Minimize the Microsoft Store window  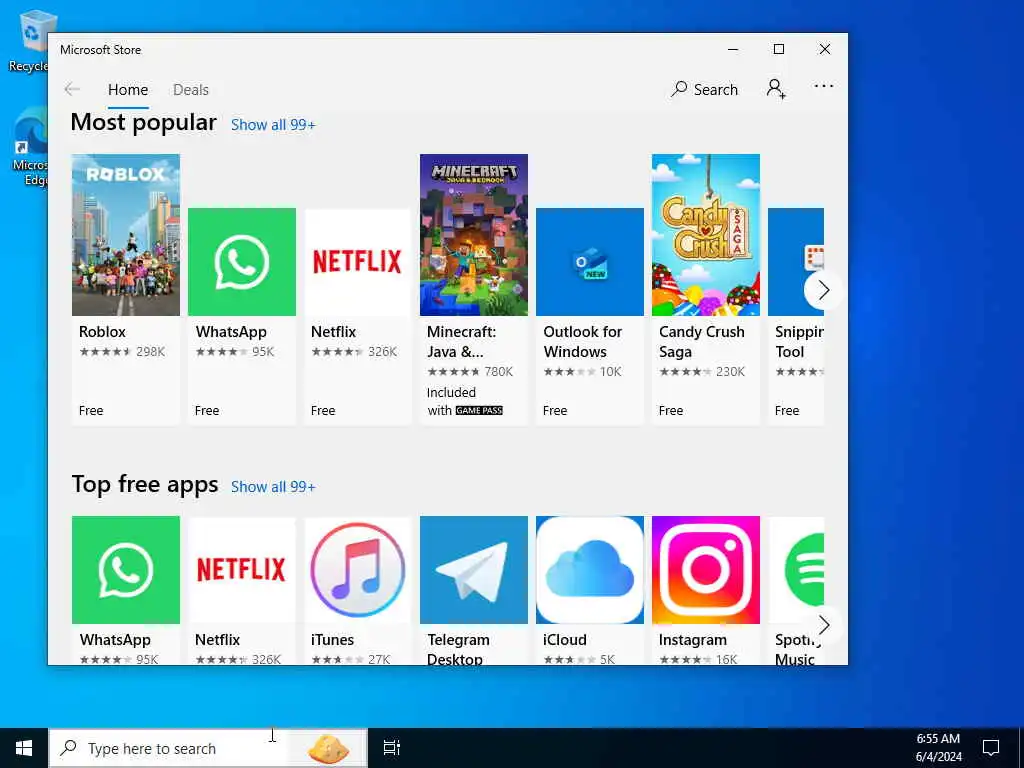(733, 49)
